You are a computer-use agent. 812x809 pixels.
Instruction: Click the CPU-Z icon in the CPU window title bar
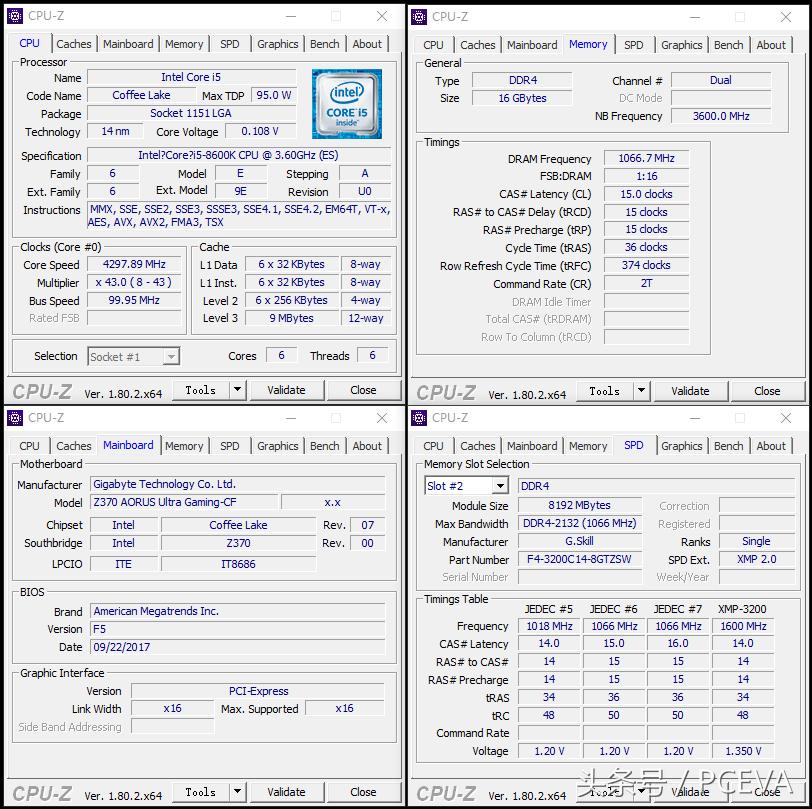click(13, 15)
